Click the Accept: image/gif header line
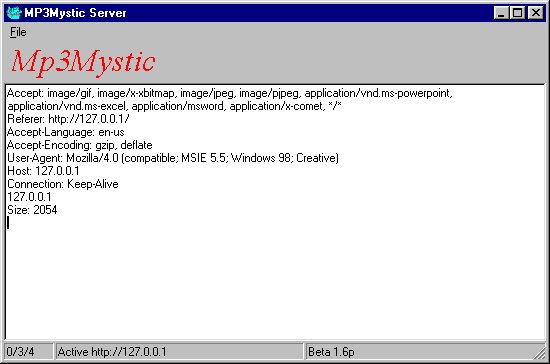 [x=230, y=100]
